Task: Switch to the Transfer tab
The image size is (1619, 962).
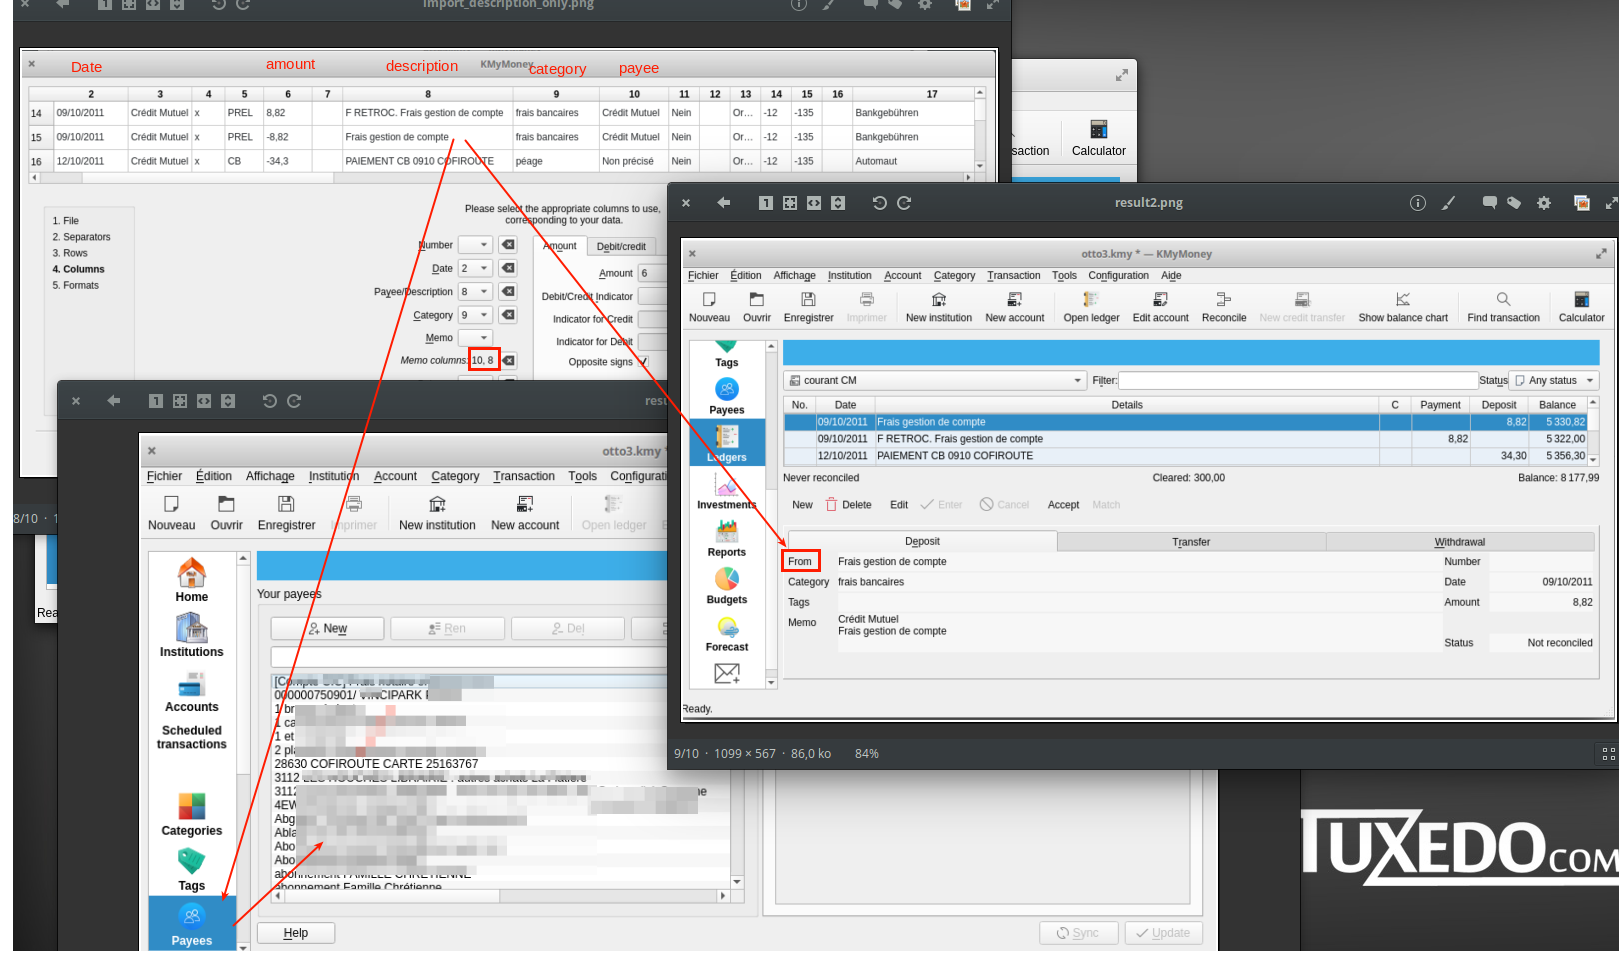Action: pos(1191,542)
